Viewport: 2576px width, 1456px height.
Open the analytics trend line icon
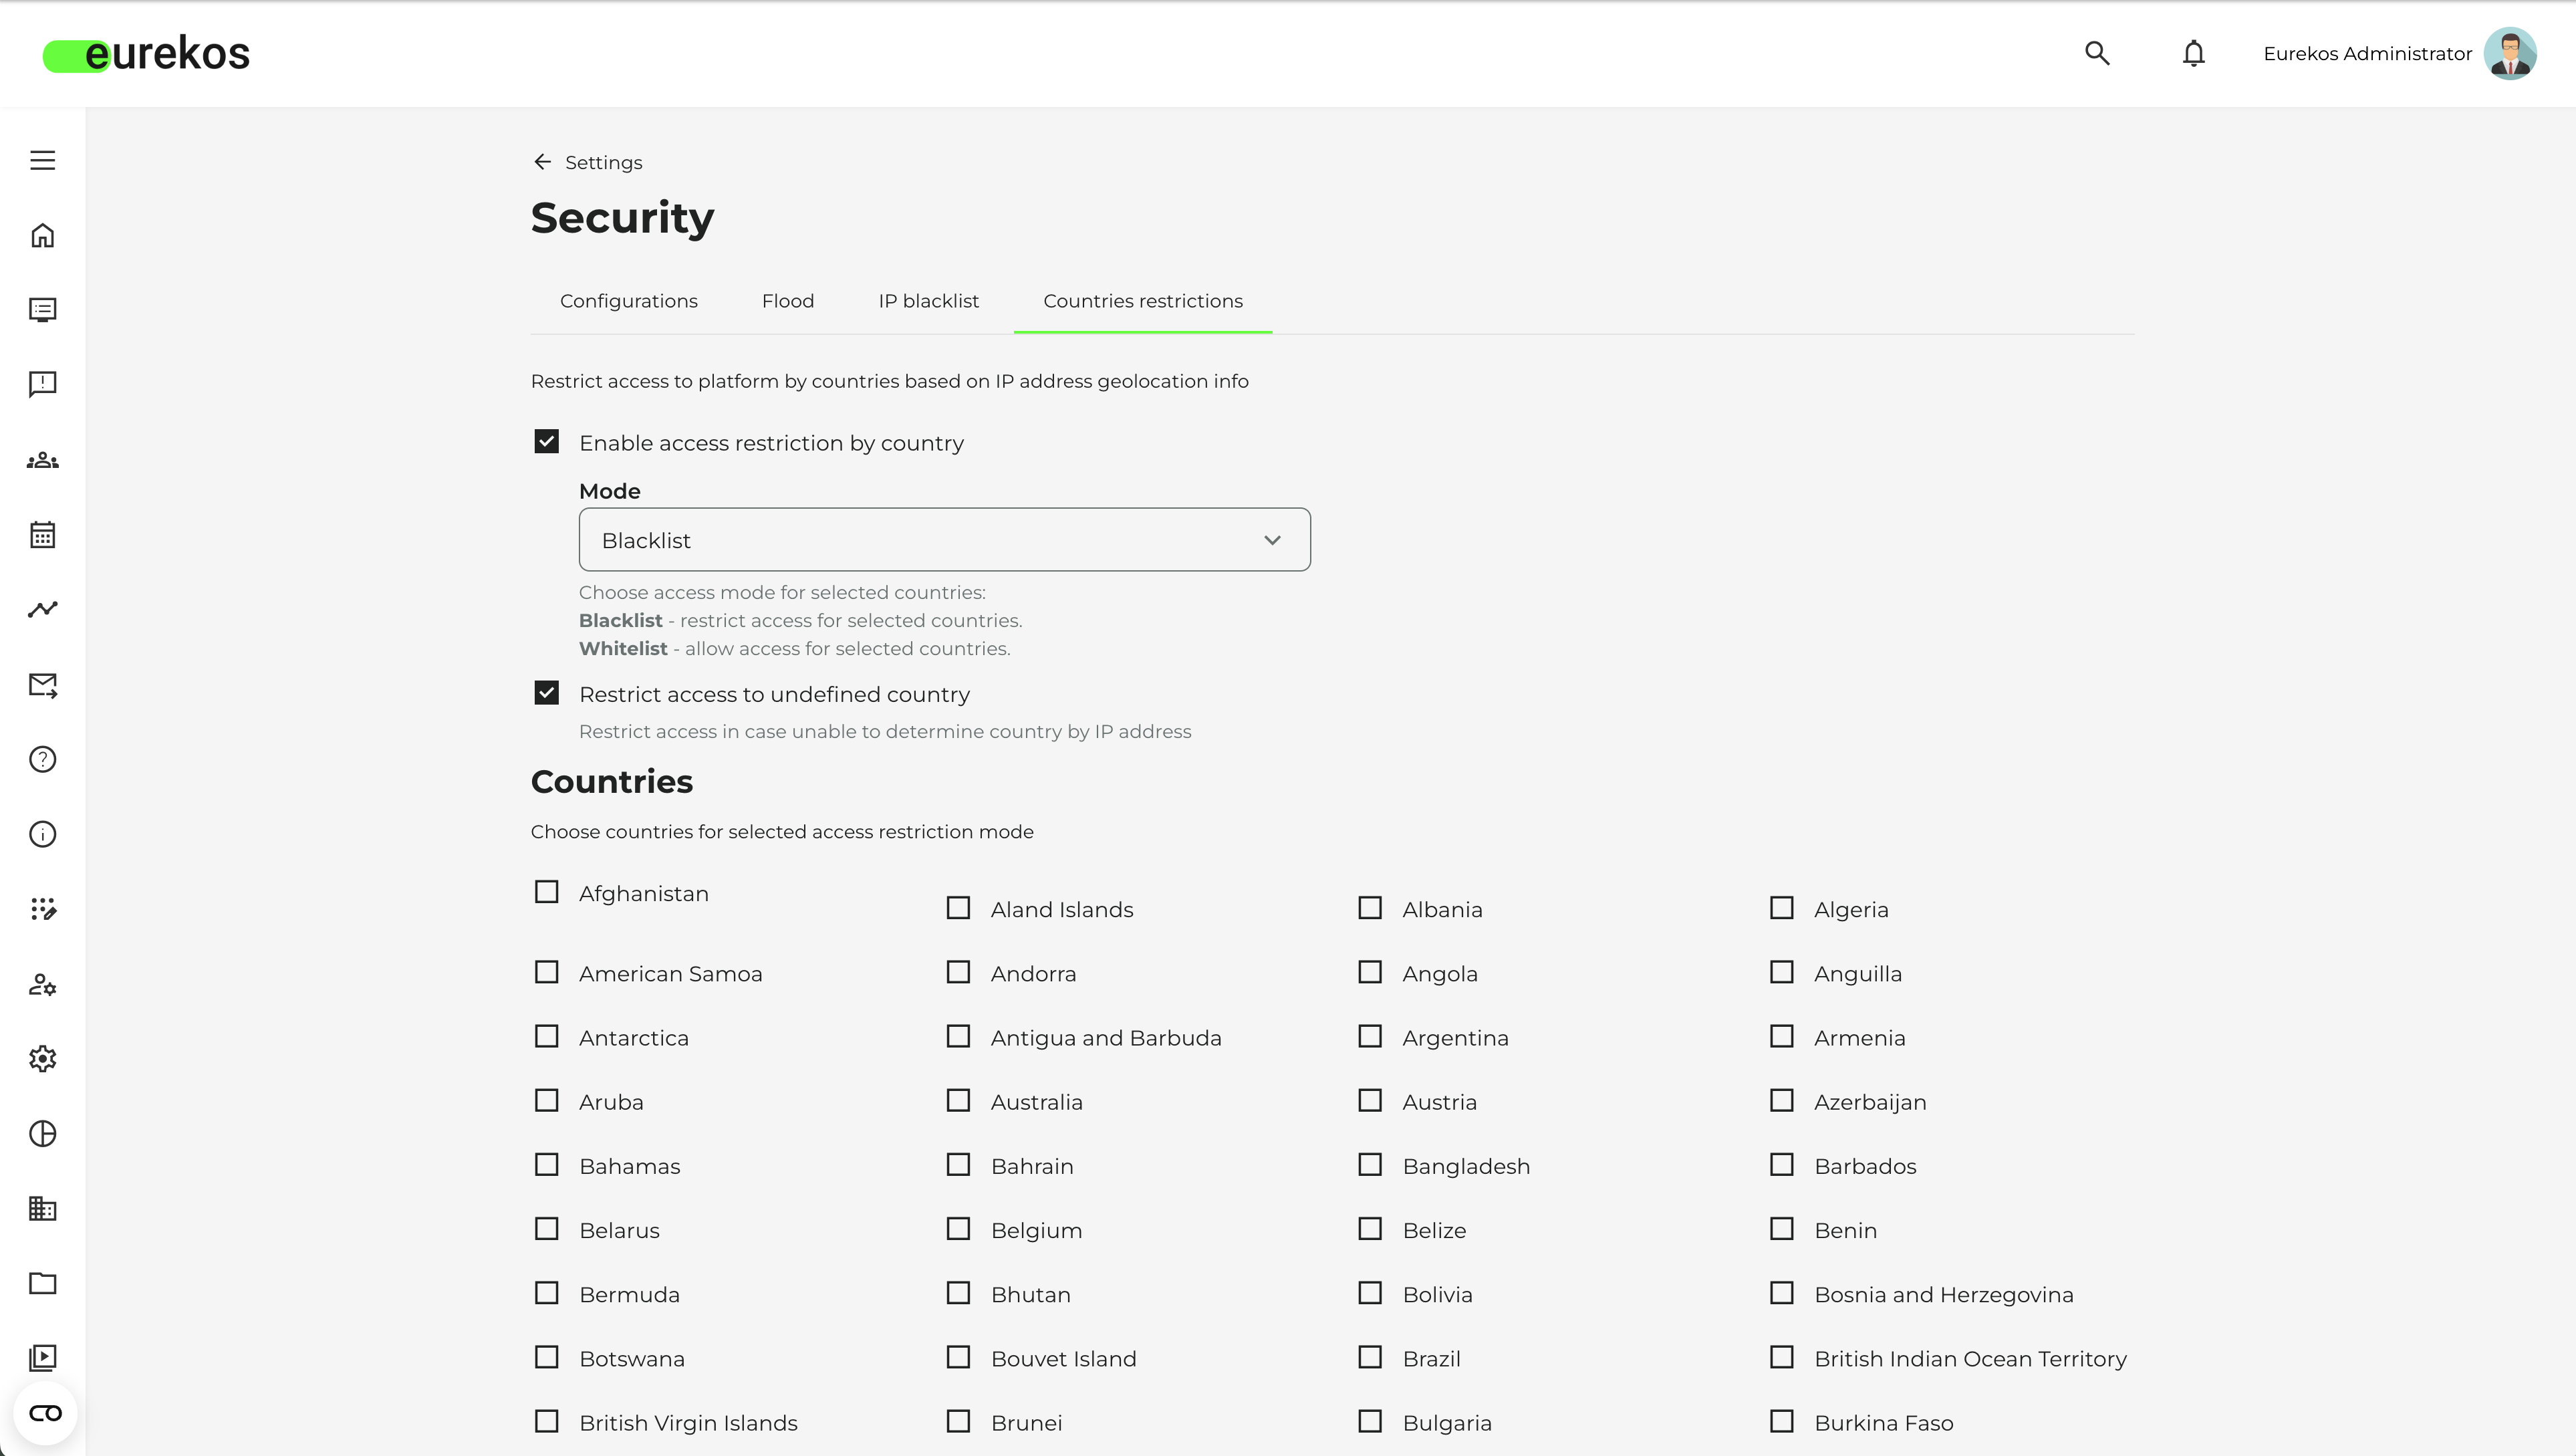(x=42, y=609)
